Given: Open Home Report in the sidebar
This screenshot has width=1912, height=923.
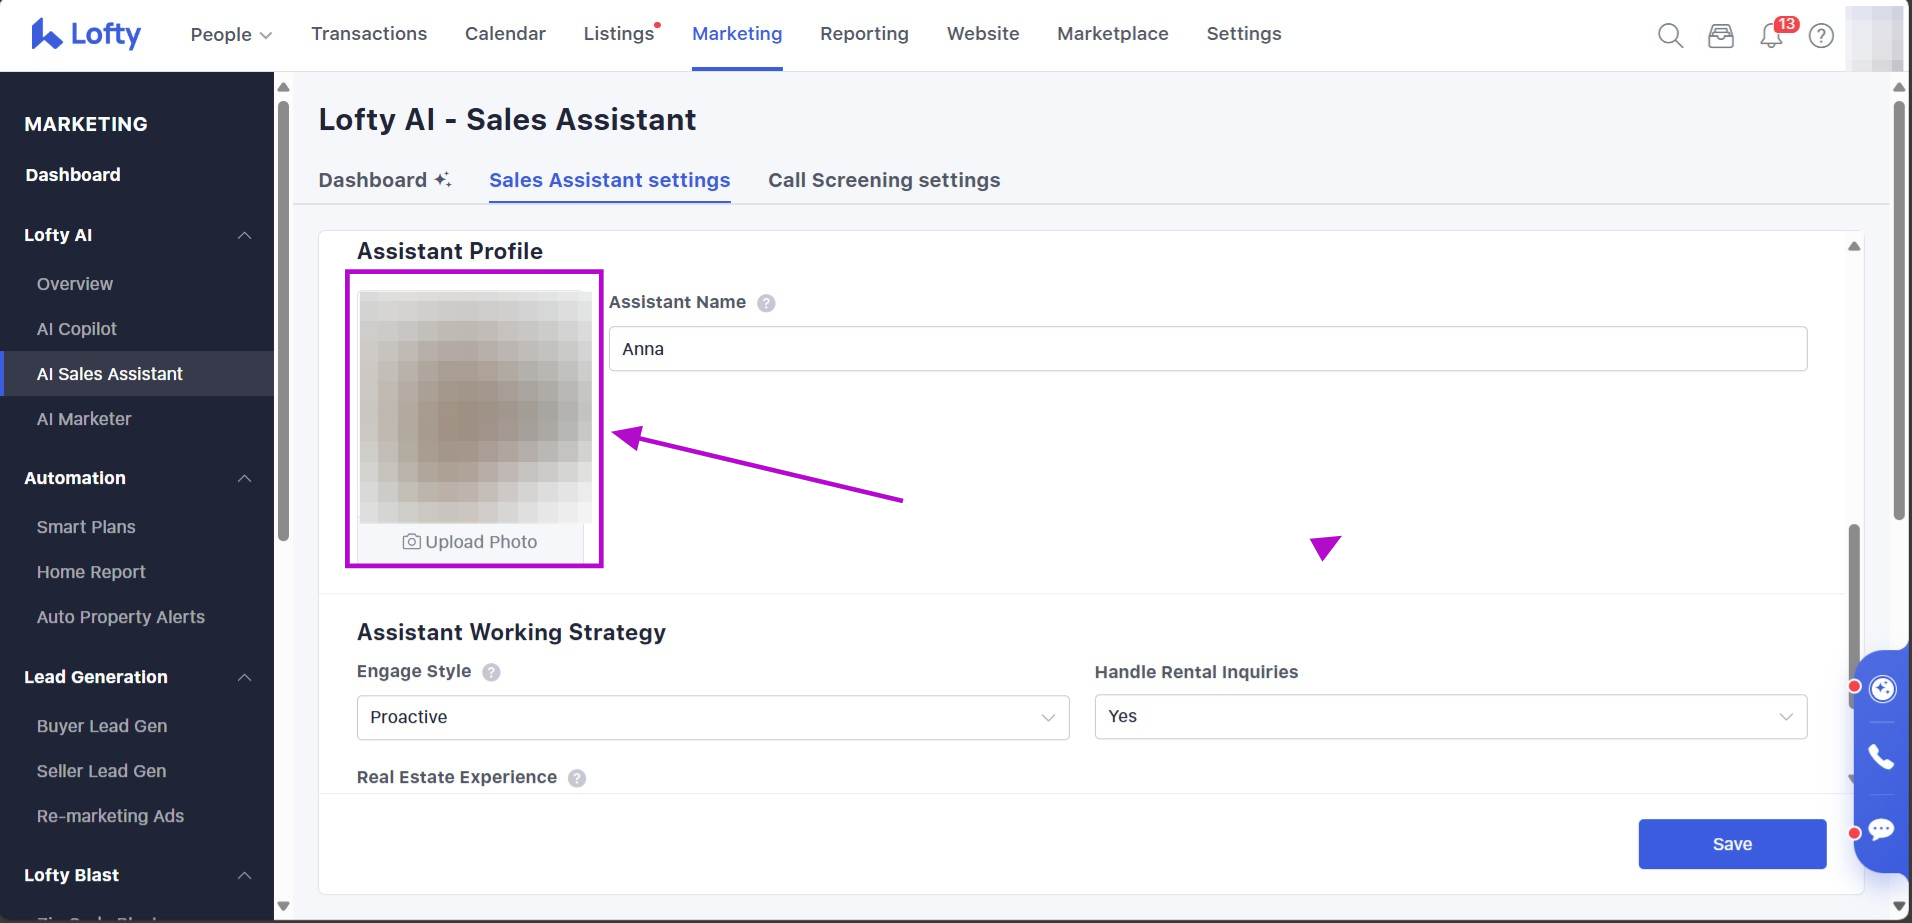Looking at the screenshot, I should point(91,572).
